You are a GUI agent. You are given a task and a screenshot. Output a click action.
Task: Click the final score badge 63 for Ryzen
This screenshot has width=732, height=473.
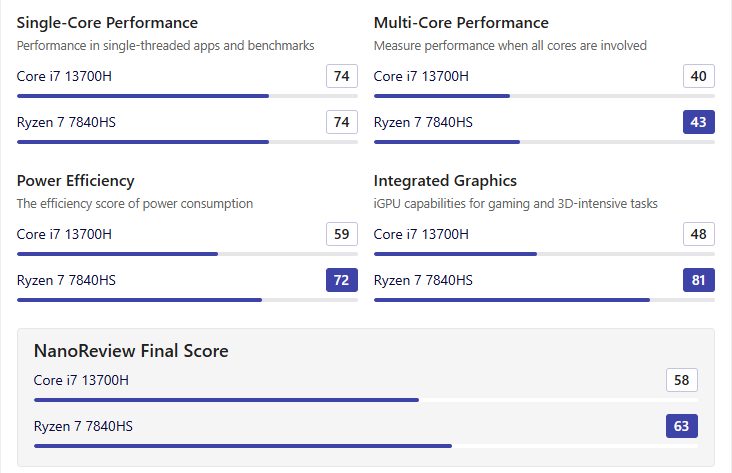tap(681, 426)
